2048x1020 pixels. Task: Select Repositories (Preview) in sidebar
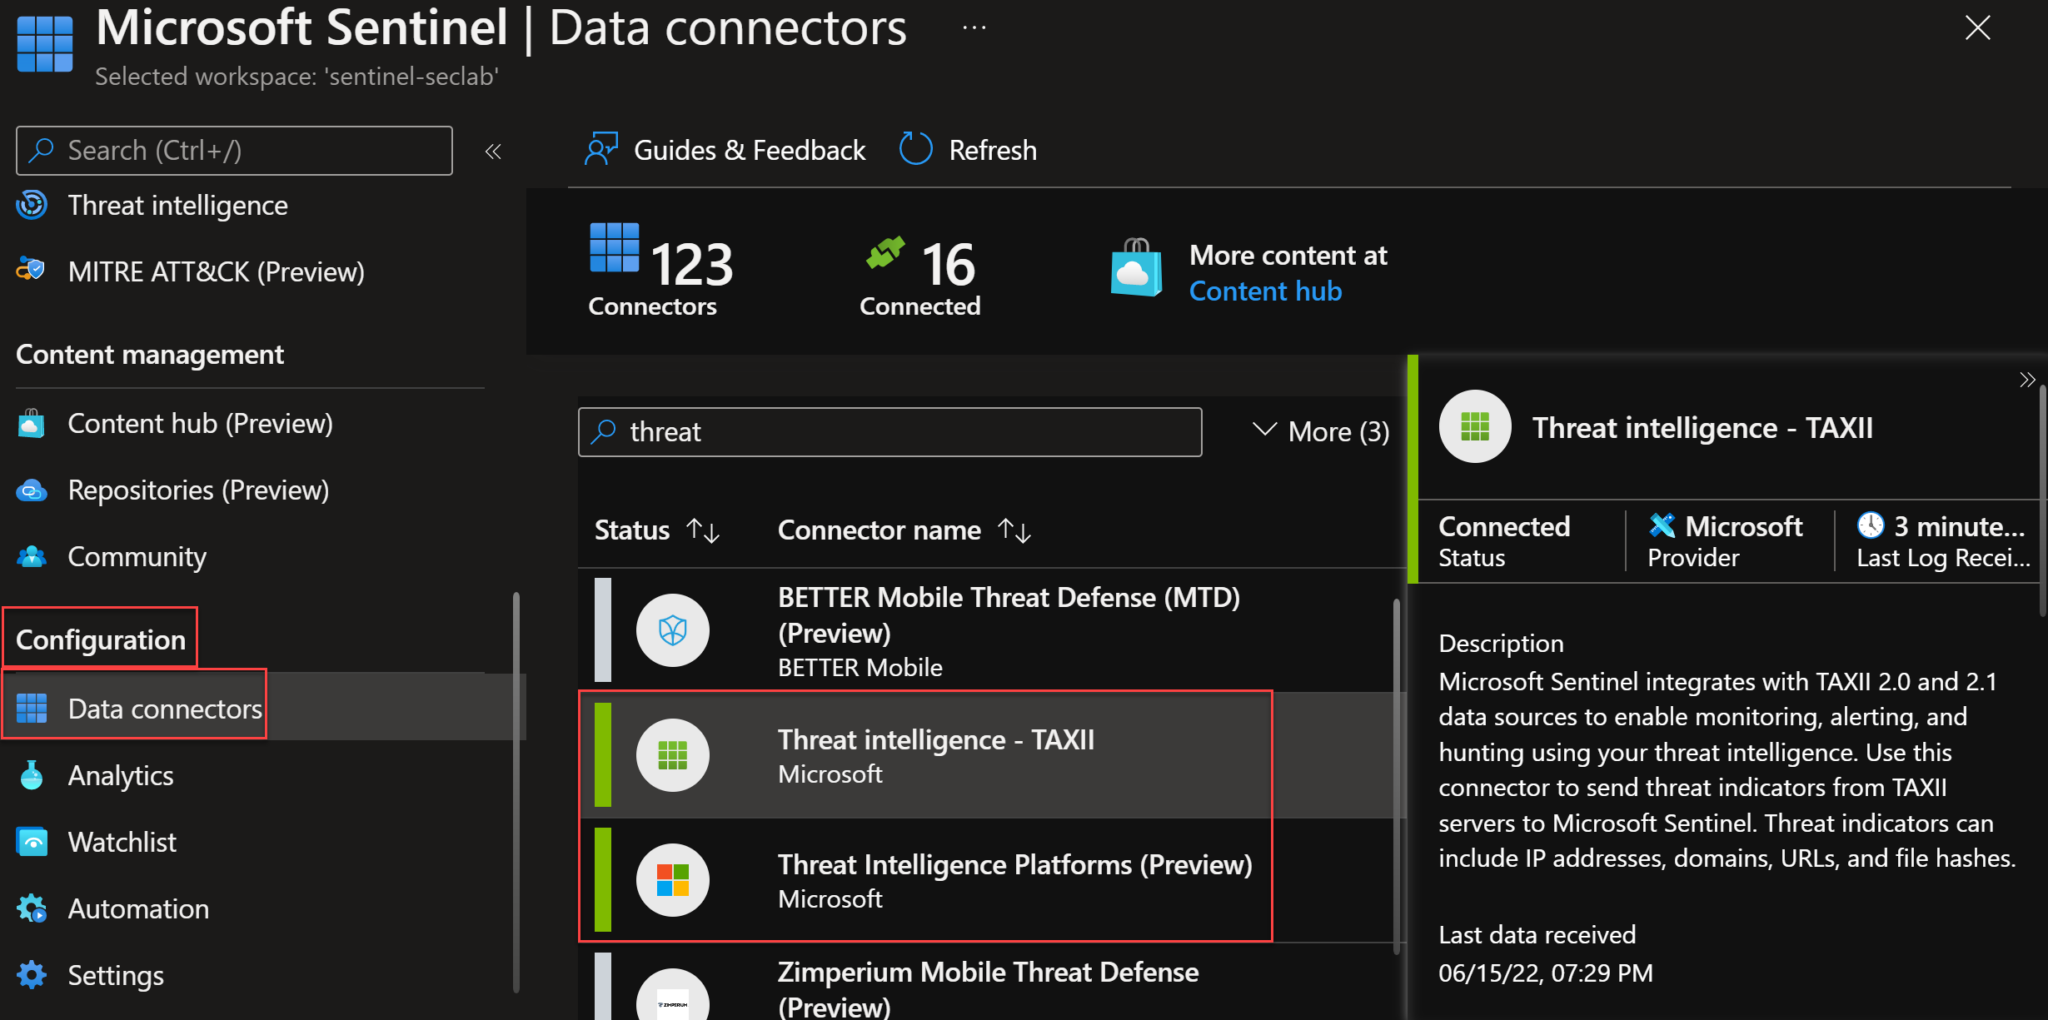[x=198, y=490]
